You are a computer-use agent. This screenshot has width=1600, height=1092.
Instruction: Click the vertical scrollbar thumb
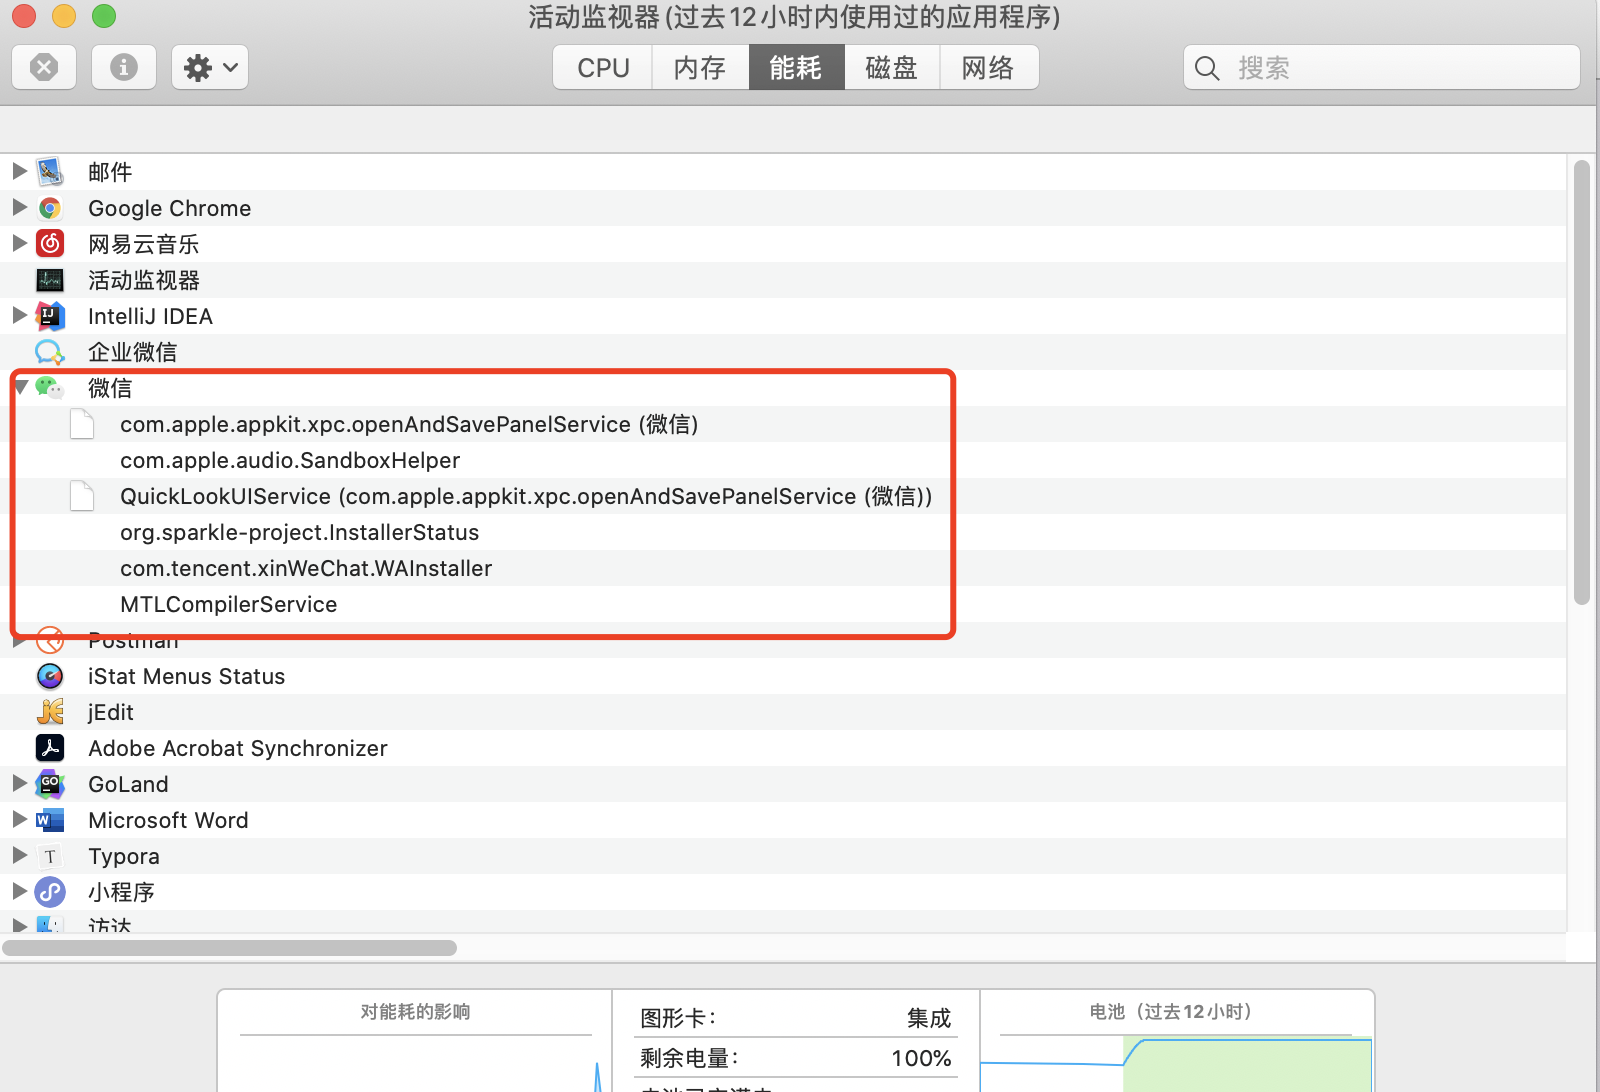coord(1581,383)
